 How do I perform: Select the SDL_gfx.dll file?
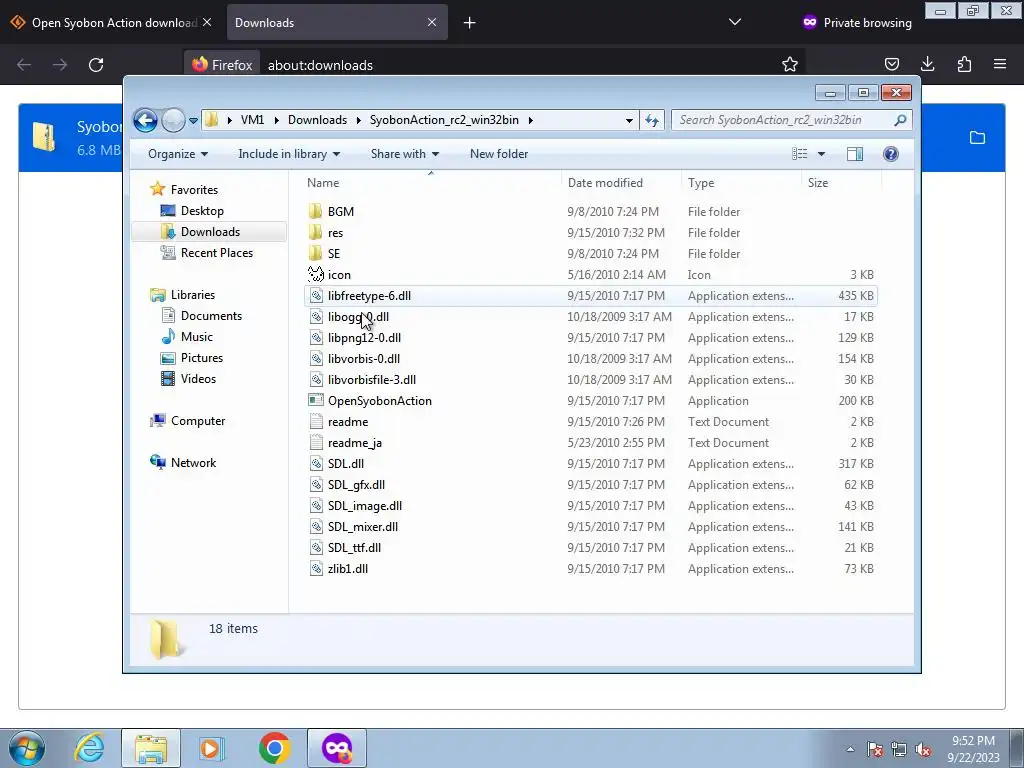(x=356, y=485)
